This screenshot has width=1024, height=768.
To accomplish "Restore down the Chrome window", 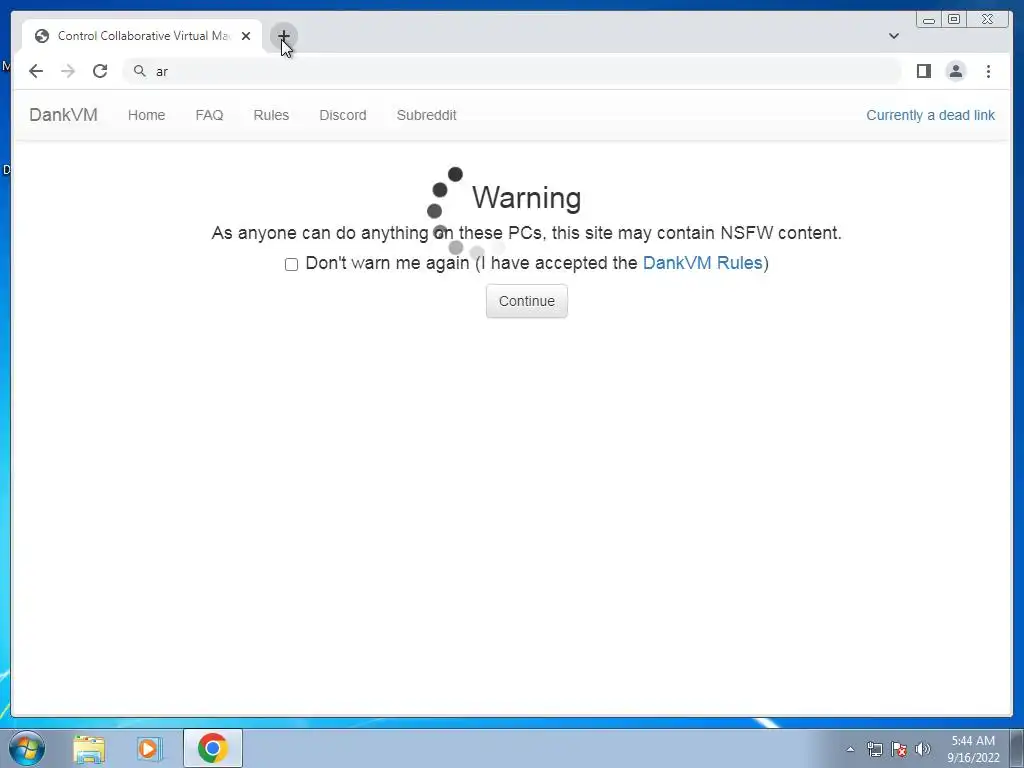I will (x=954, y=20).
